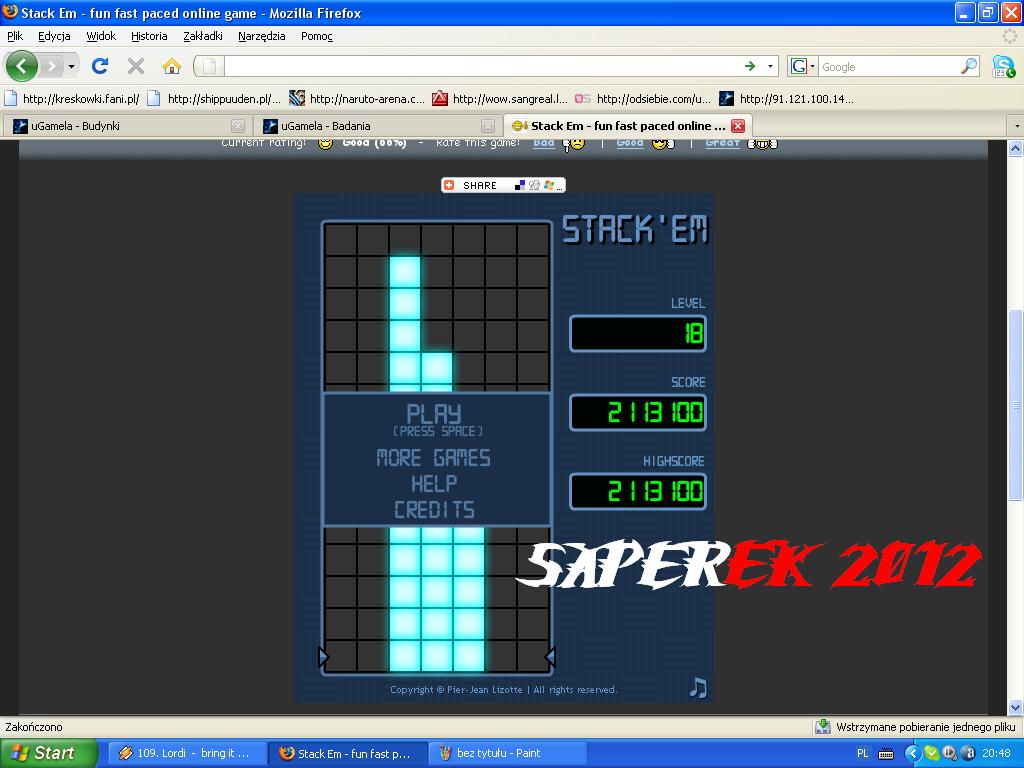Image resolution: width=1024 pixels, height=768 pixels.
Task: Close the Stack Em tab
Action: click(738, 126)
